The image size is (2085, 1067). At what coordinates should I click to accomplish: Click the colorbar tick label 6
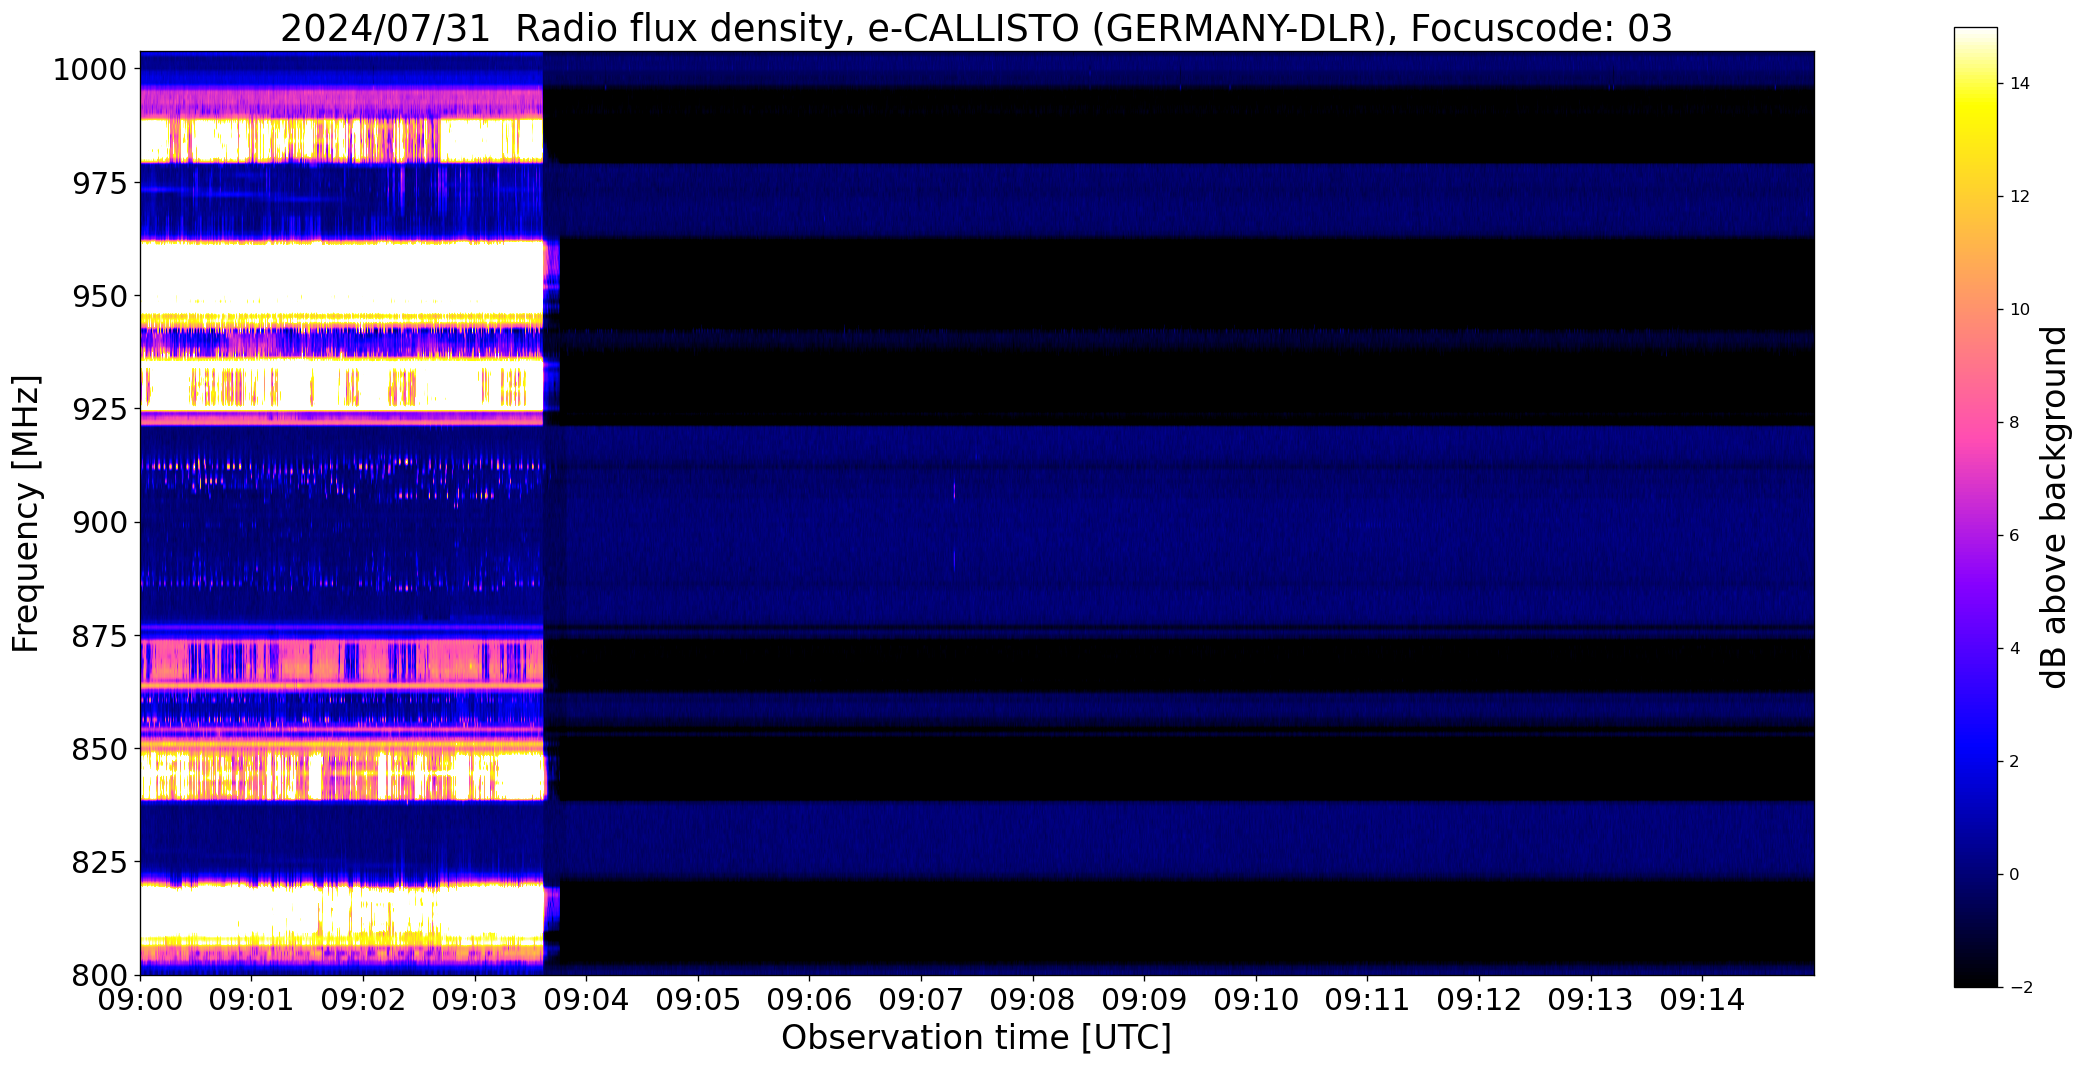(x=2014, y=536)
